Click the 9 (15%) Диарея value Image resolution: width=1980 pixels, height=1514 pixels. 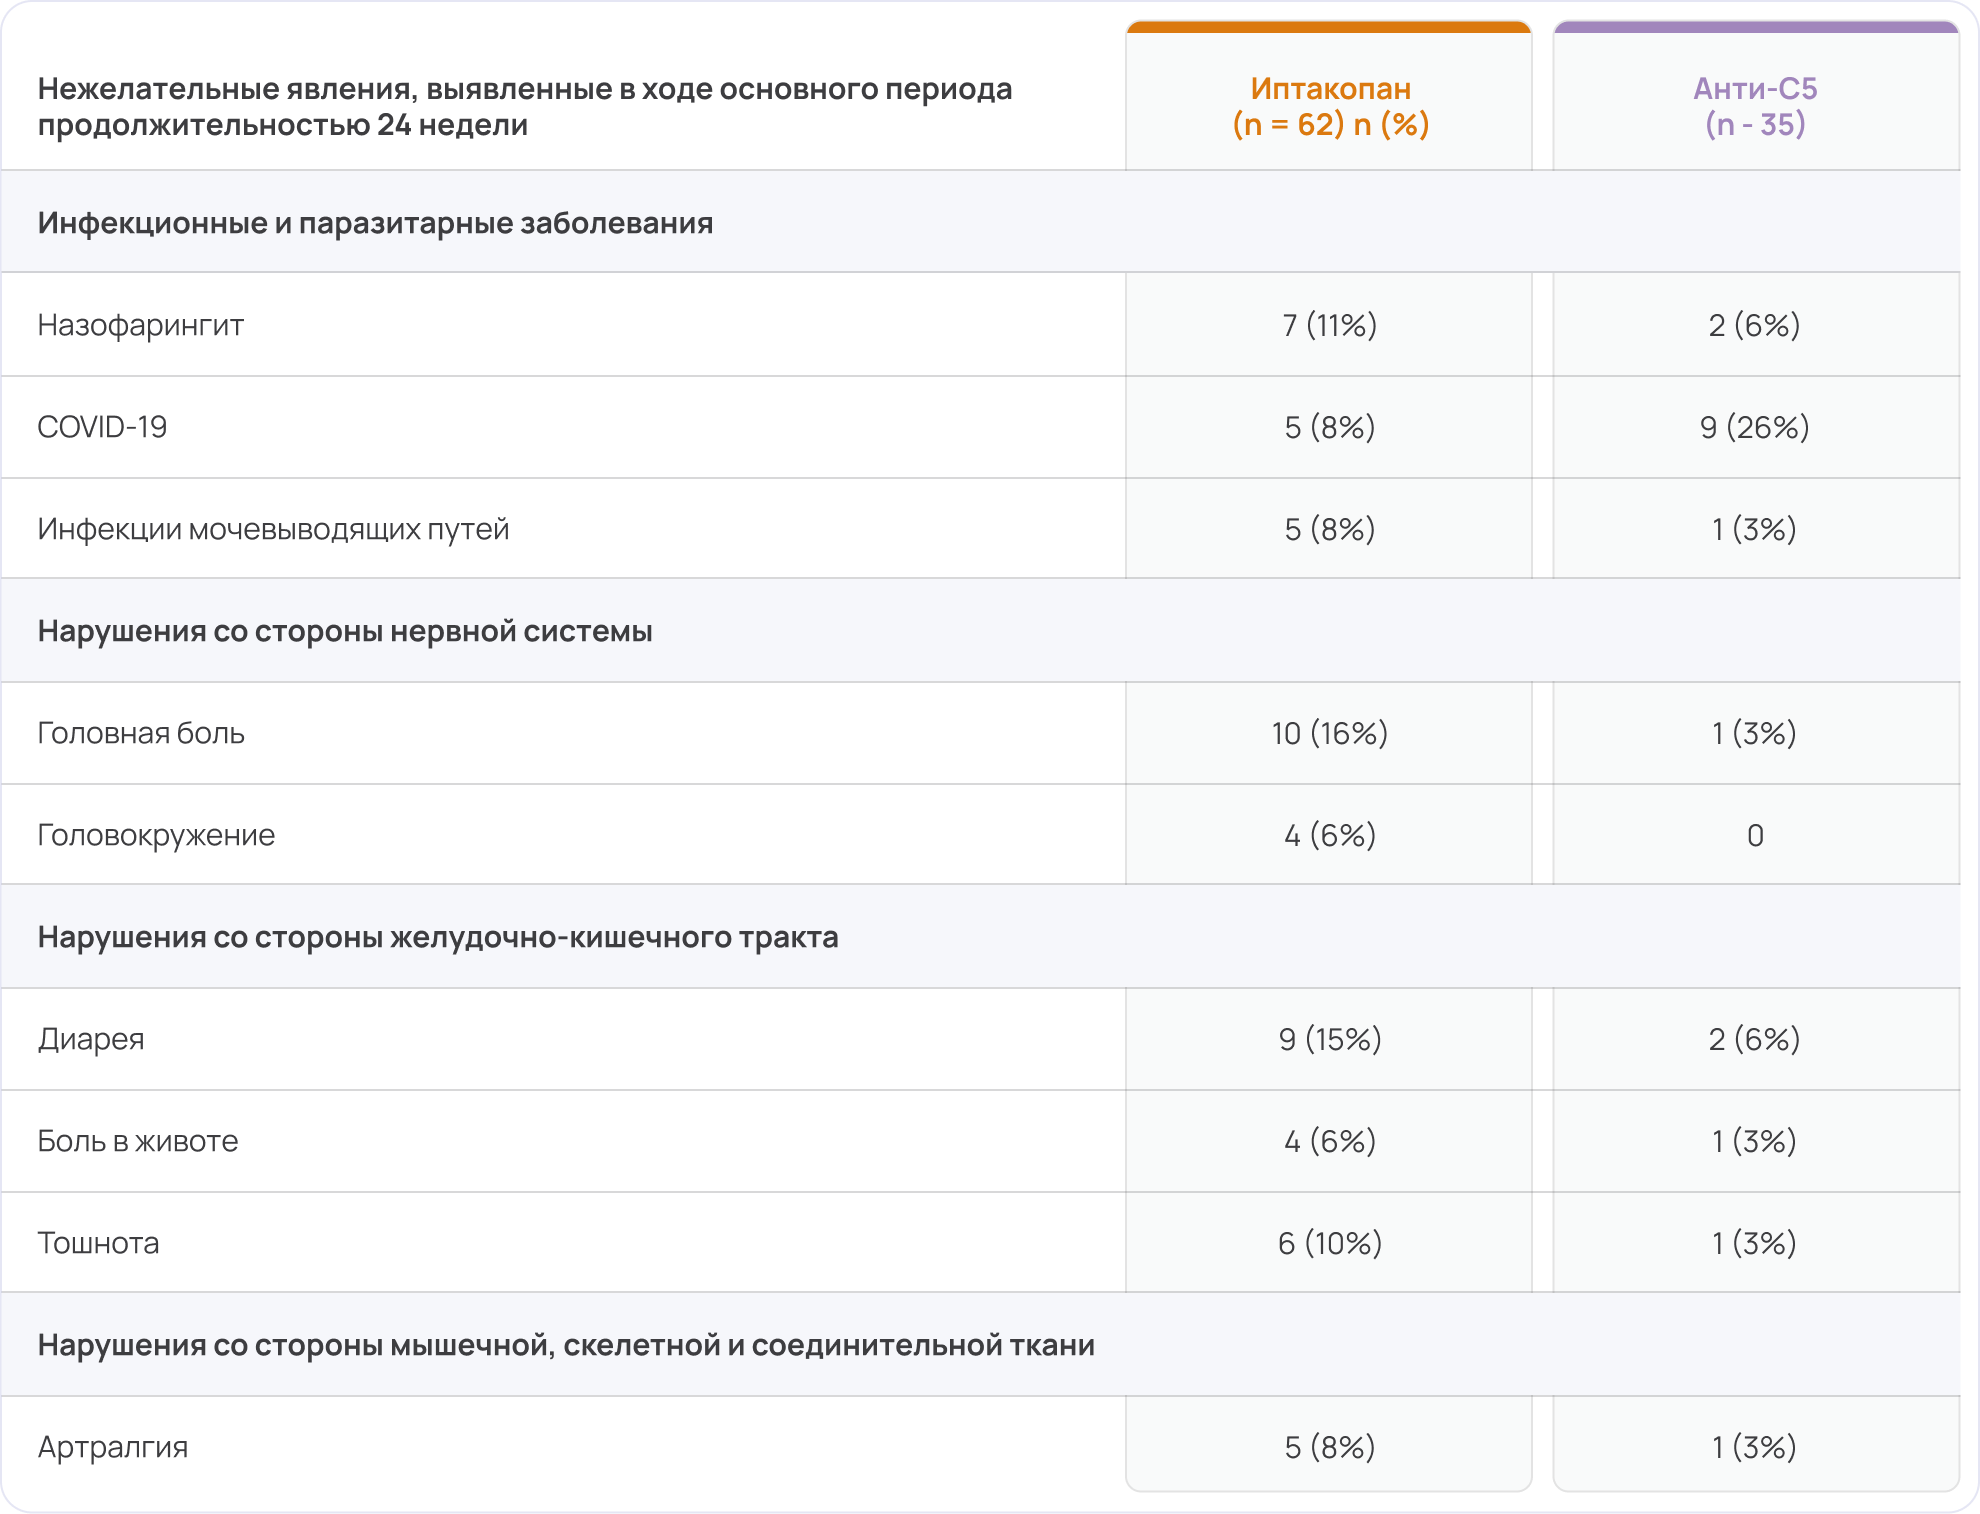pyautogui.click(x=1329, y=1039)
